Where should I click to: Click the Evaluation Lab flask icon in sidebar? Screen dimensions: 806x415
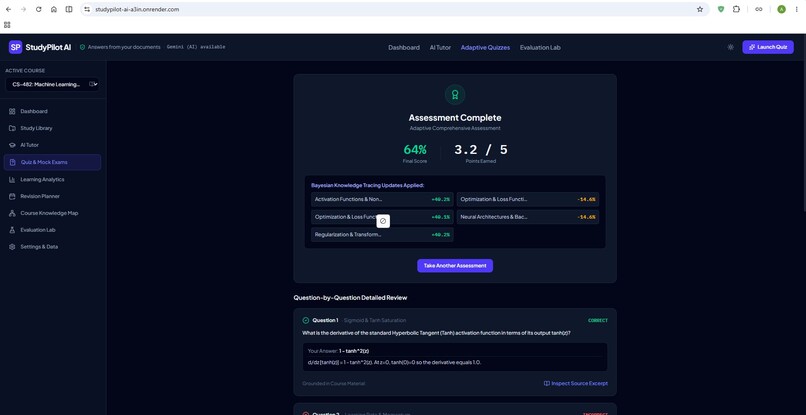click(x=12, y=230)
